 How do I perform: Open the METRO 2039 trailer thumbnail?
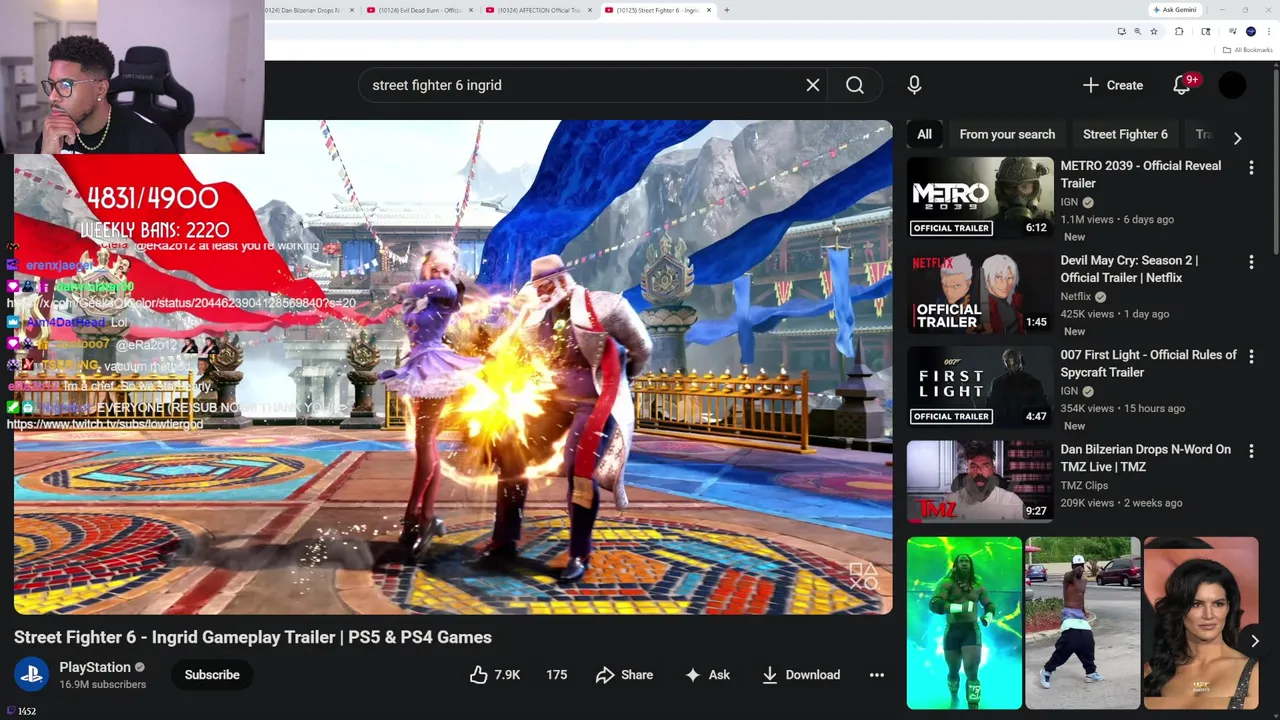(980, 197)
